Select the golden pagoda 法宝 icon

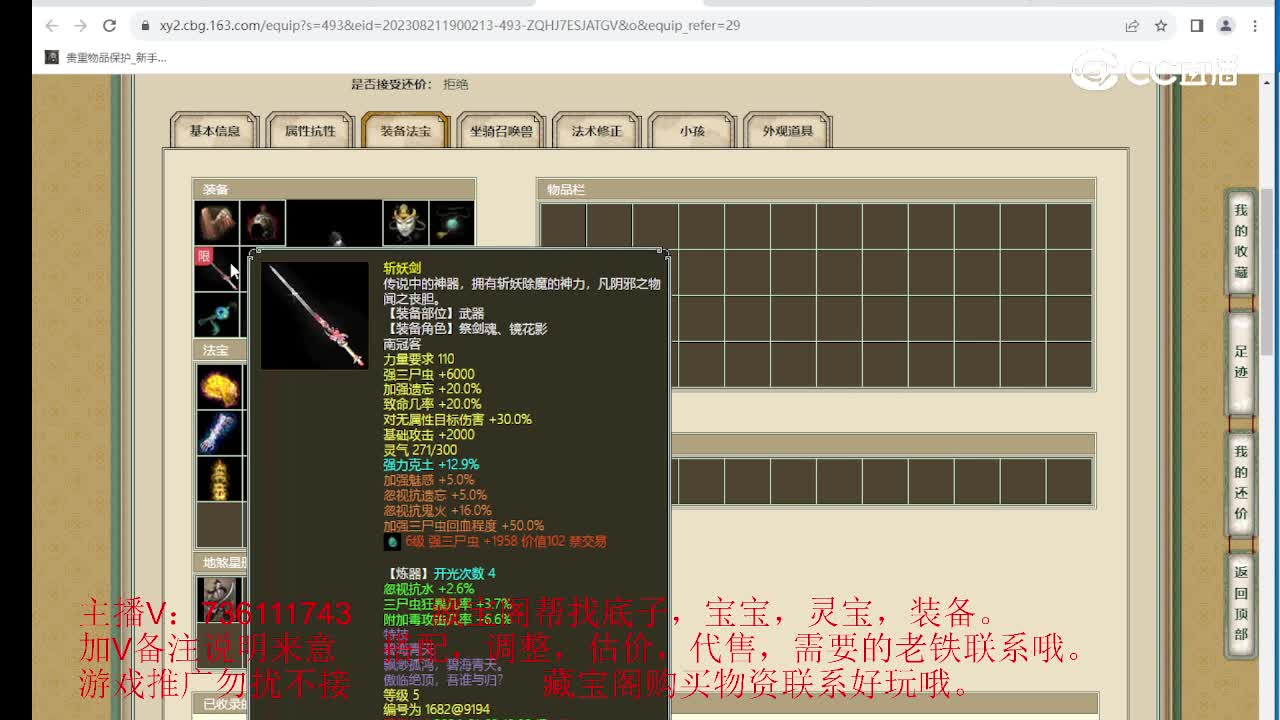(x=219, y=479)
